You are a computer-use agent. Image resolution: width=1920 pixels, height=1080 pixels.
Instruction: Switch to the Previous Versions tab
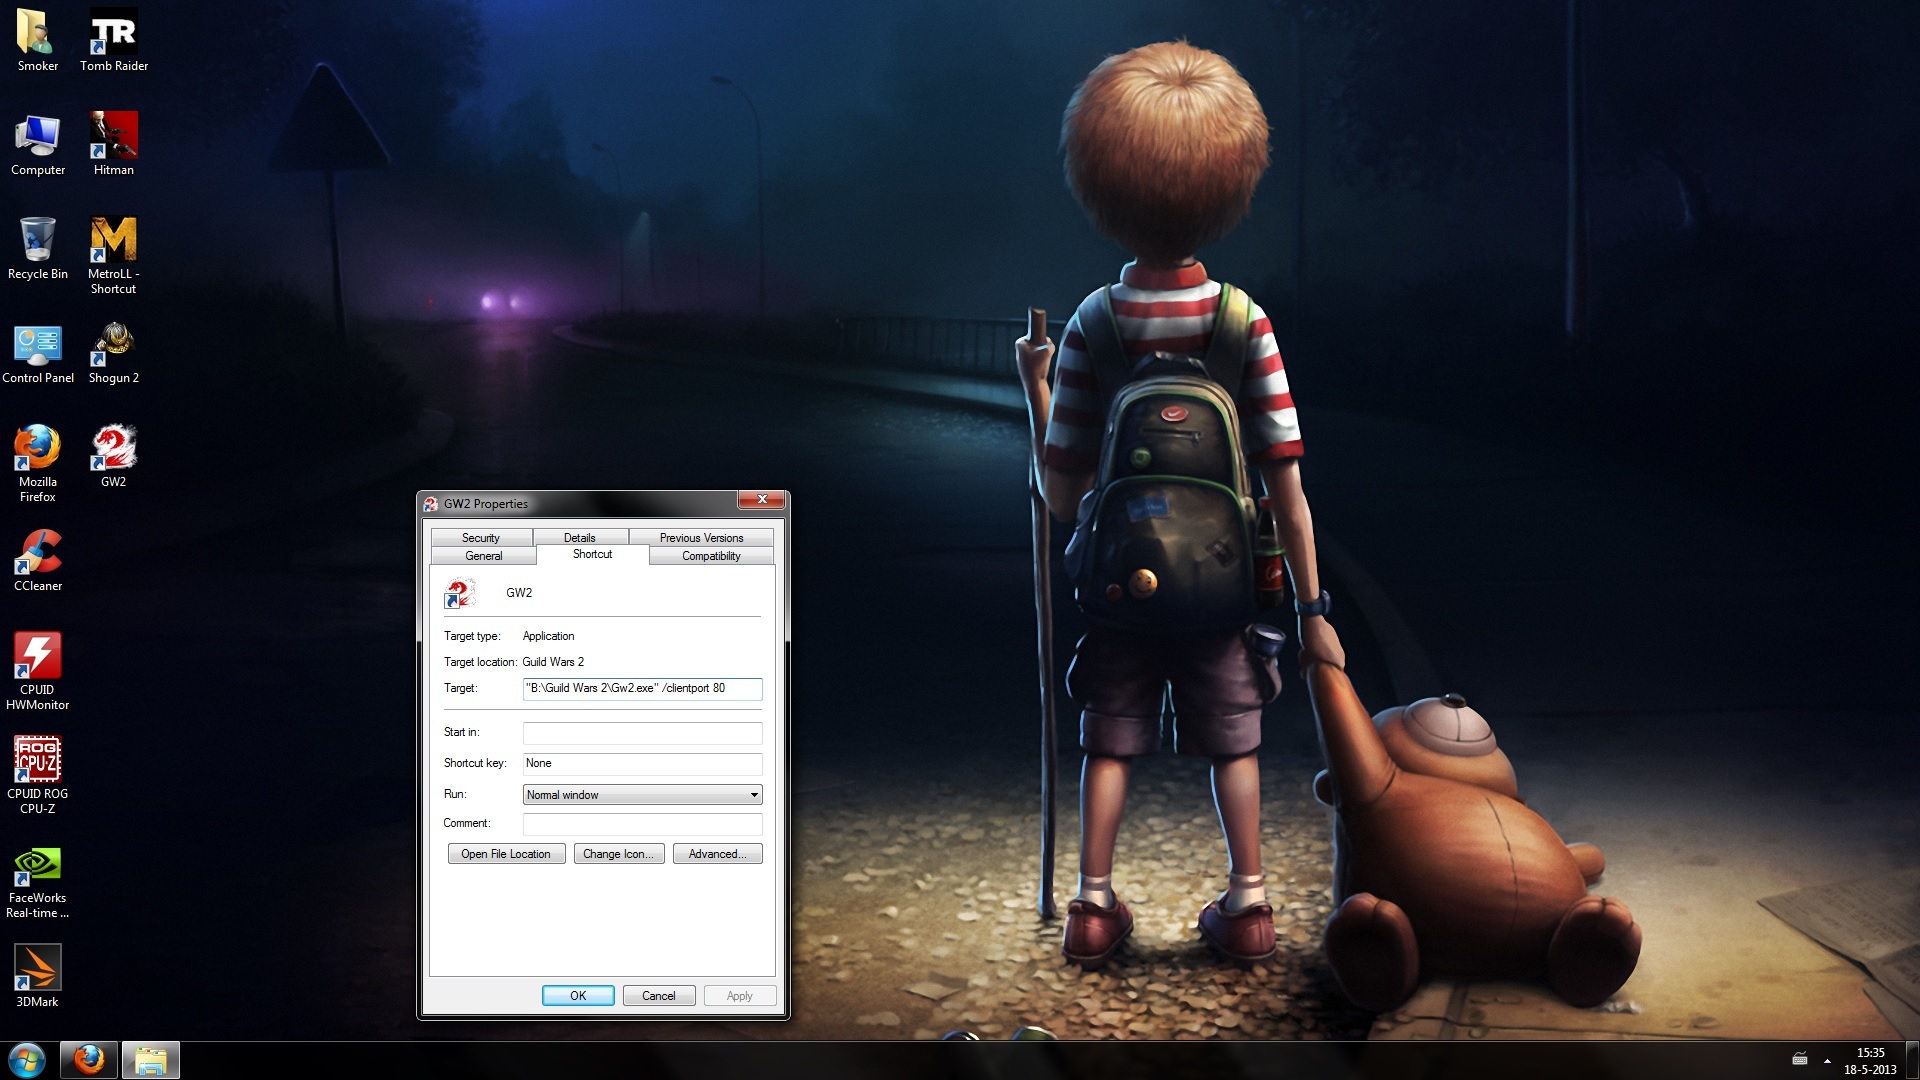[x=701, y=537]
